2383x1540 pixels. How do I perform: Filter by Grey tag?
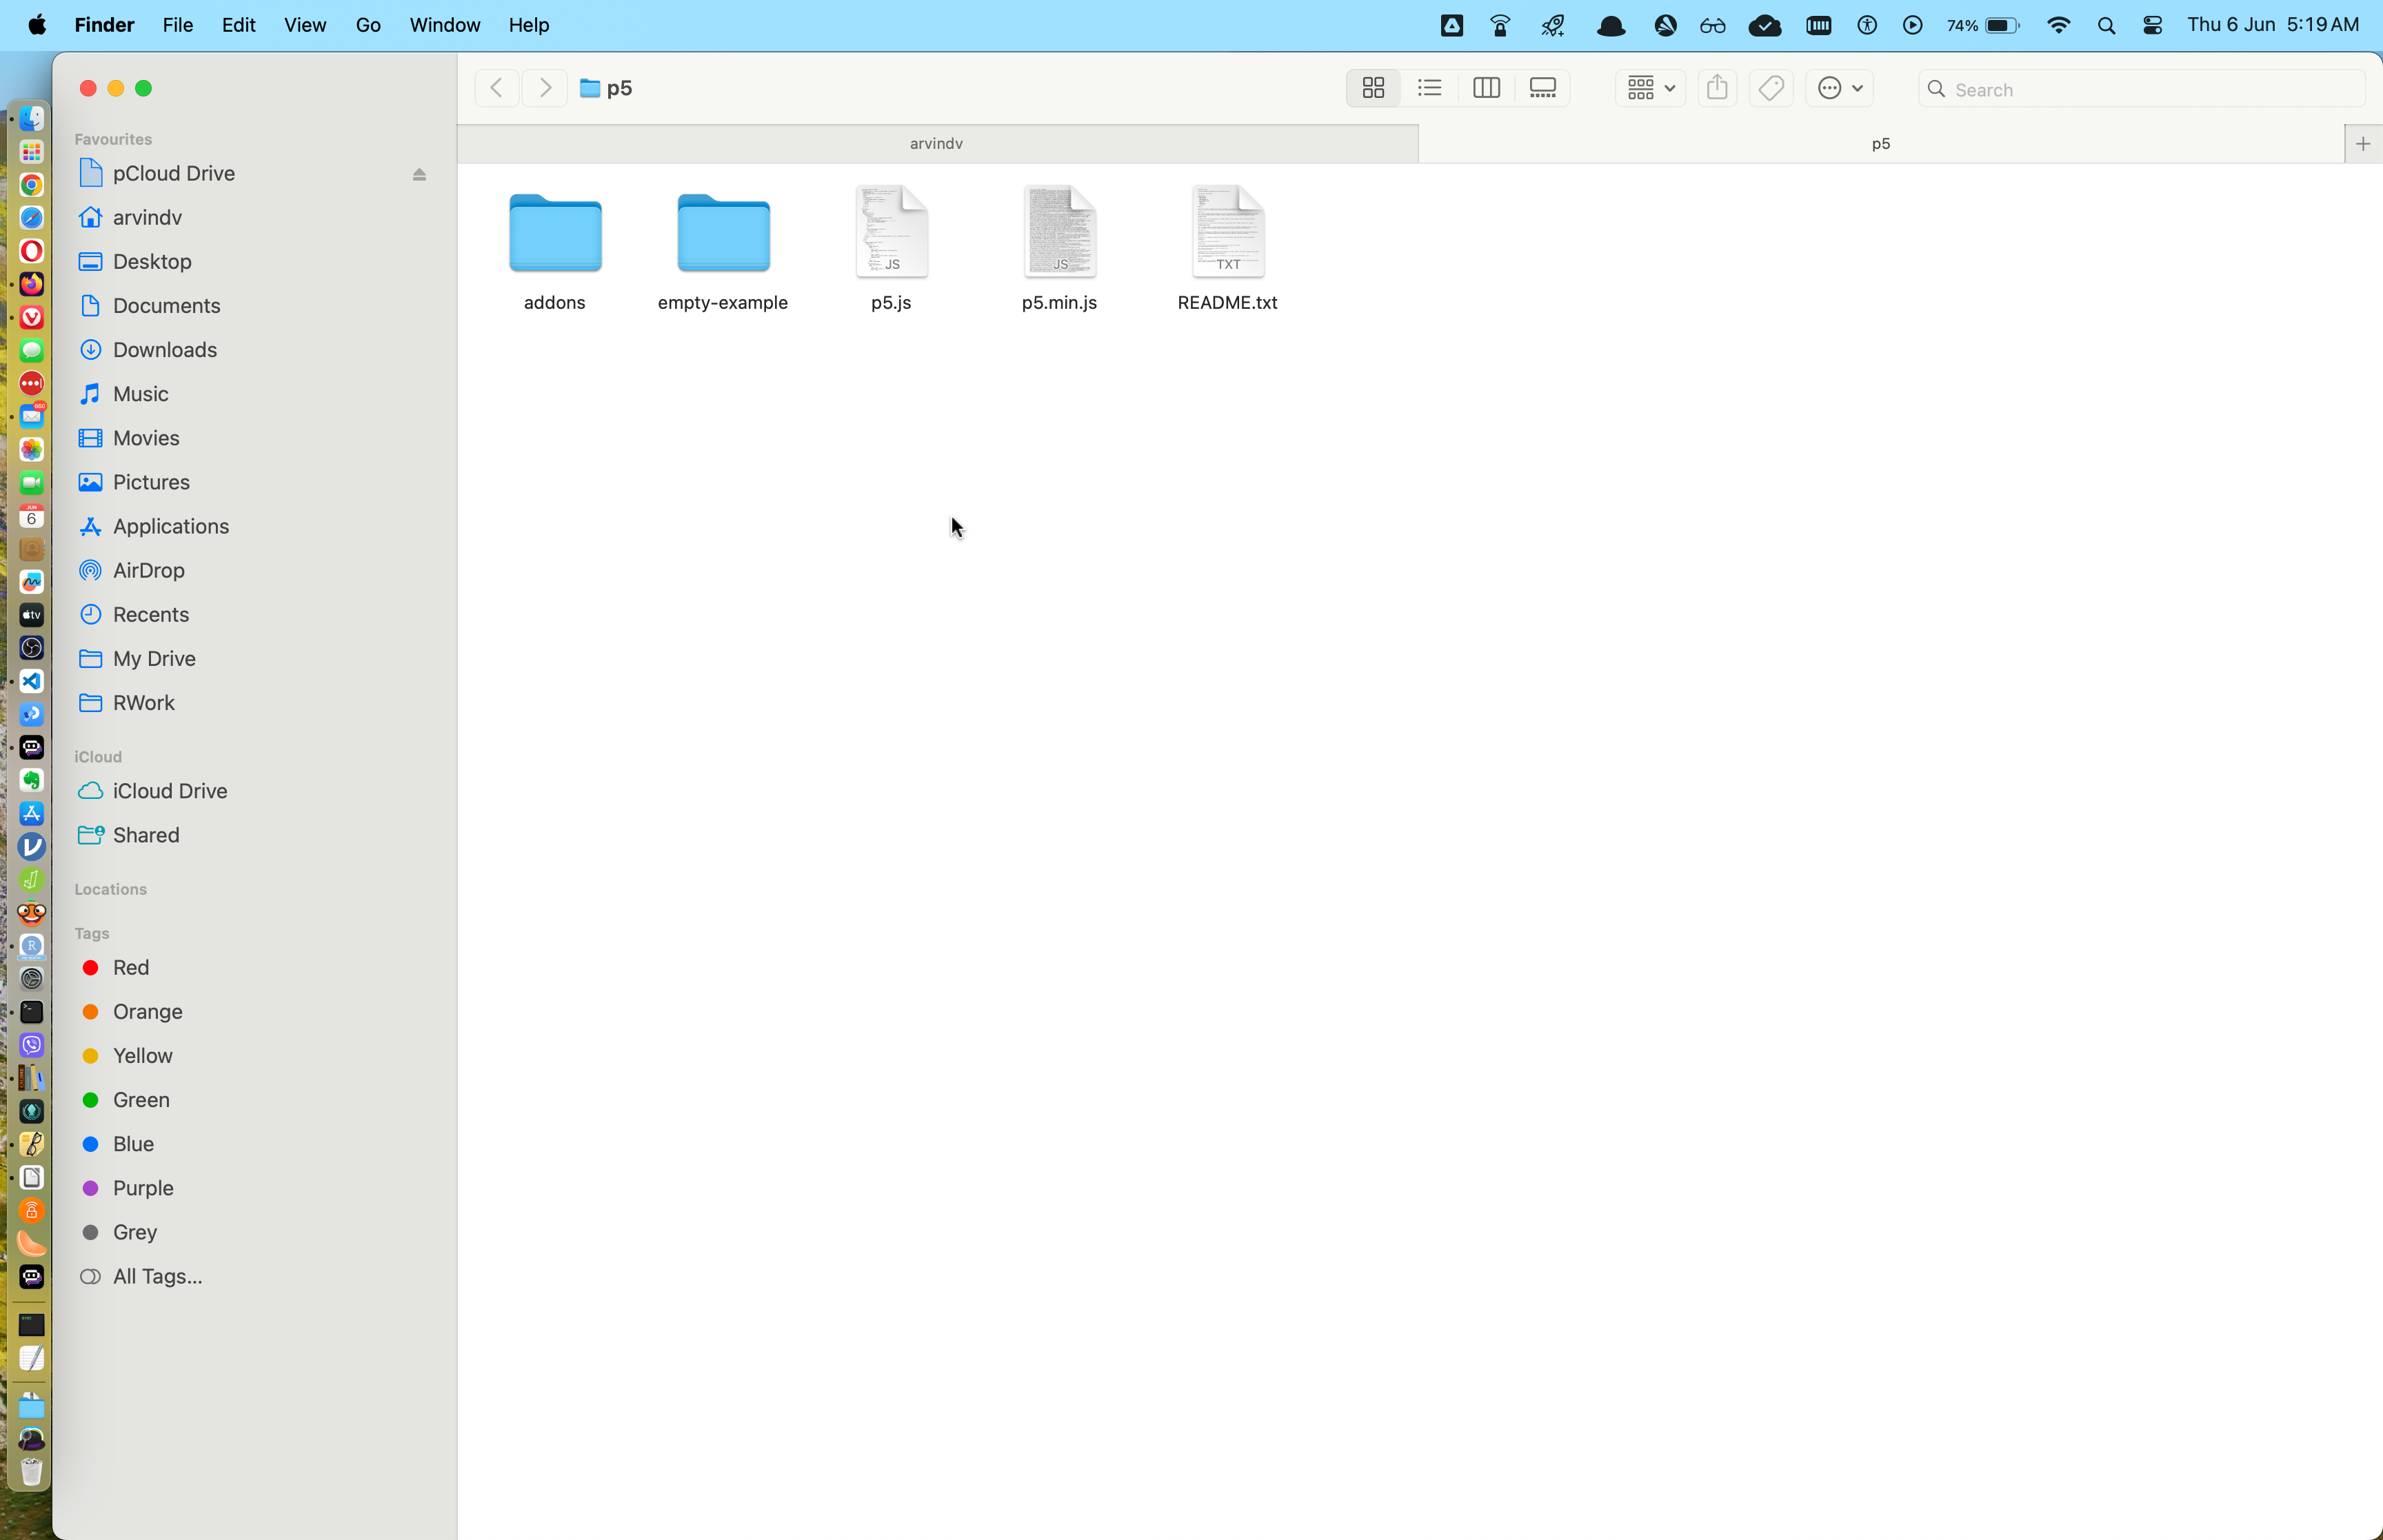135,1232
